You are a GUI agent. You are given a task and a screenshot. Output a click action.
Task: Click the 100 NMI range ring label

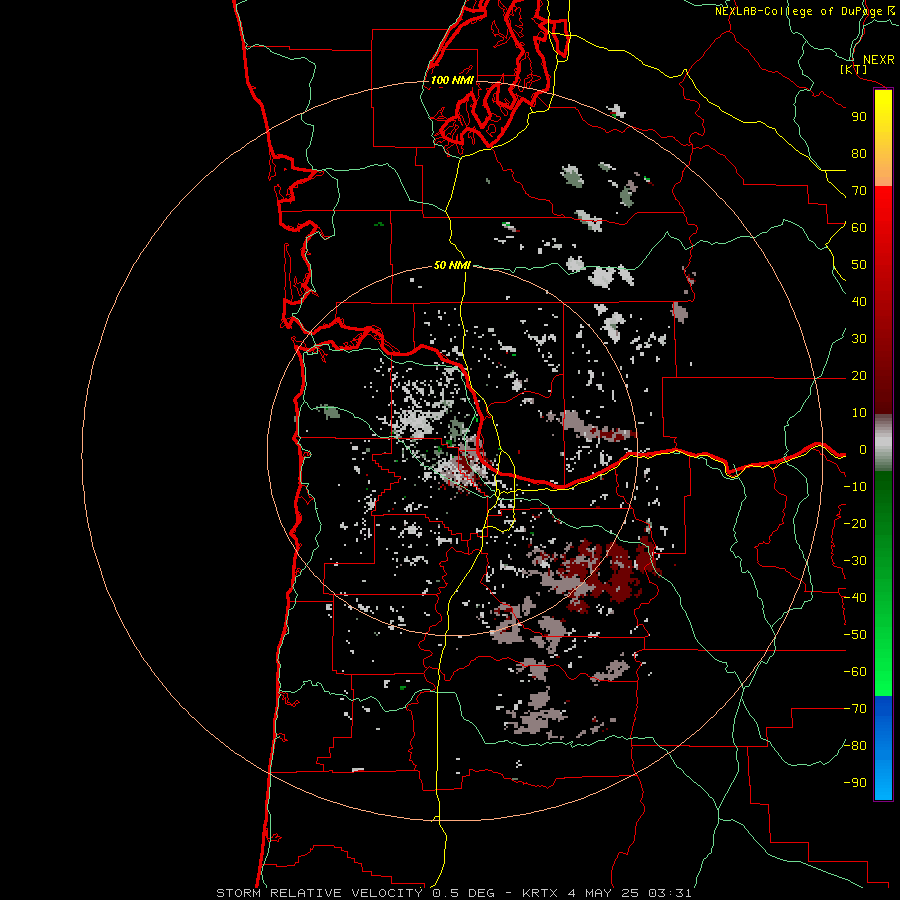(452, 80)
